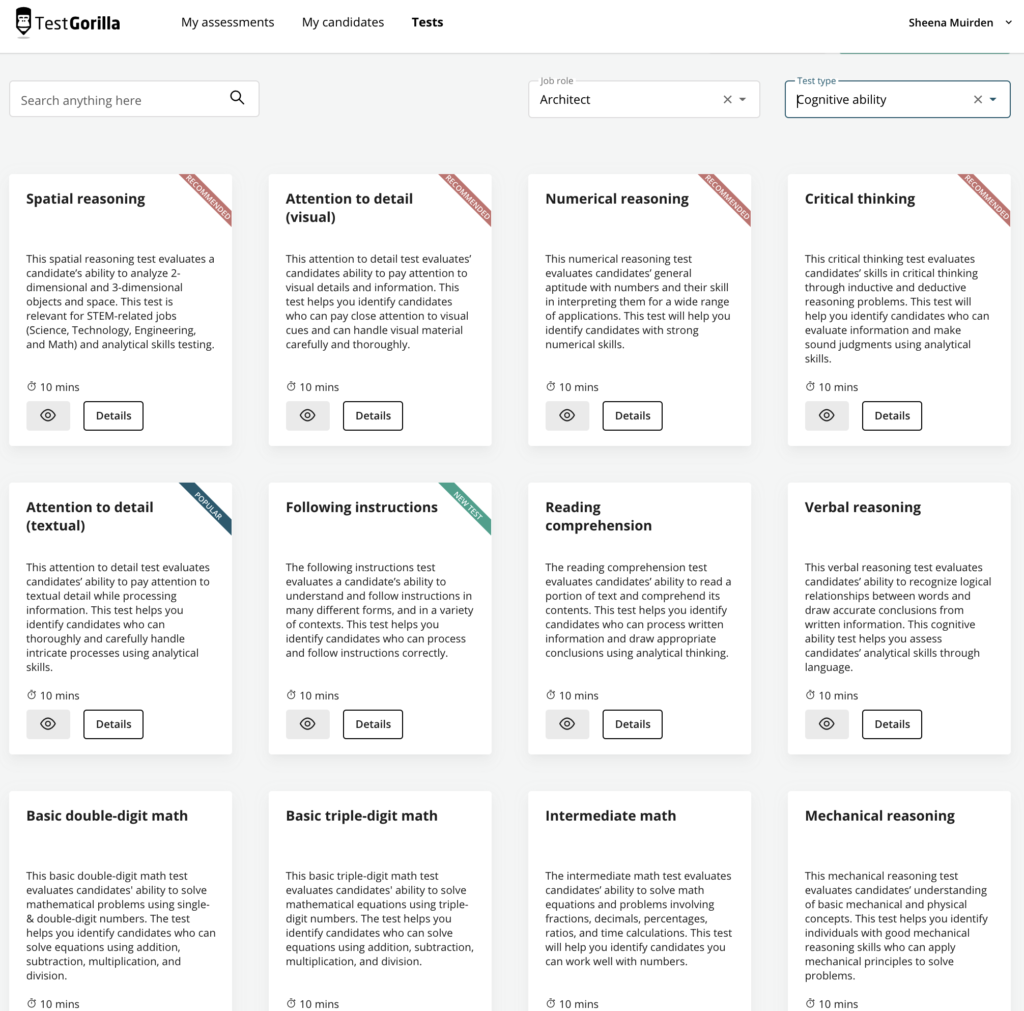Expand the Job role dropdown arrow

pyautogui.click(x=743, y=99)
